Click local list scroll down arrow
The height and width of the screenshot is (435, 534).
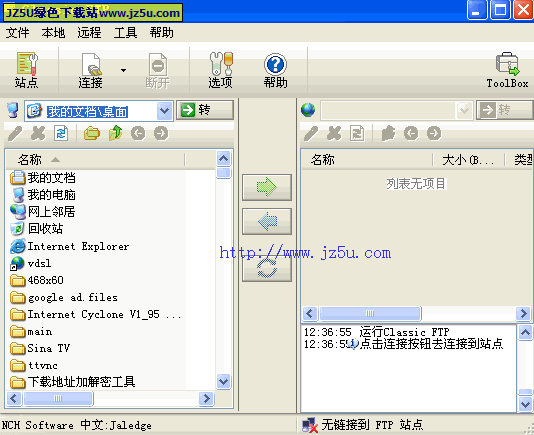pyautogui.click(x=224, y=381)
